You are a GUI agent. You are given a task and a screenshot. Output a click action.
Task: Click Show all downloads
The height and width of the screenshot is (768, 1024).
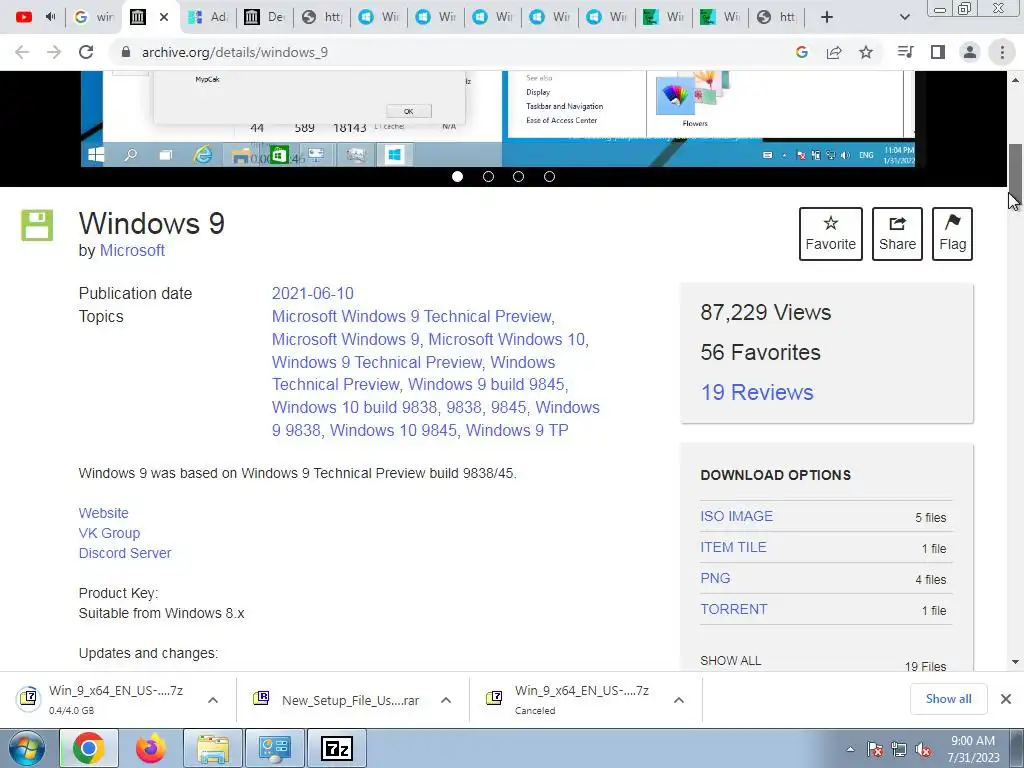pyautogui.click(x=948, y=699)
